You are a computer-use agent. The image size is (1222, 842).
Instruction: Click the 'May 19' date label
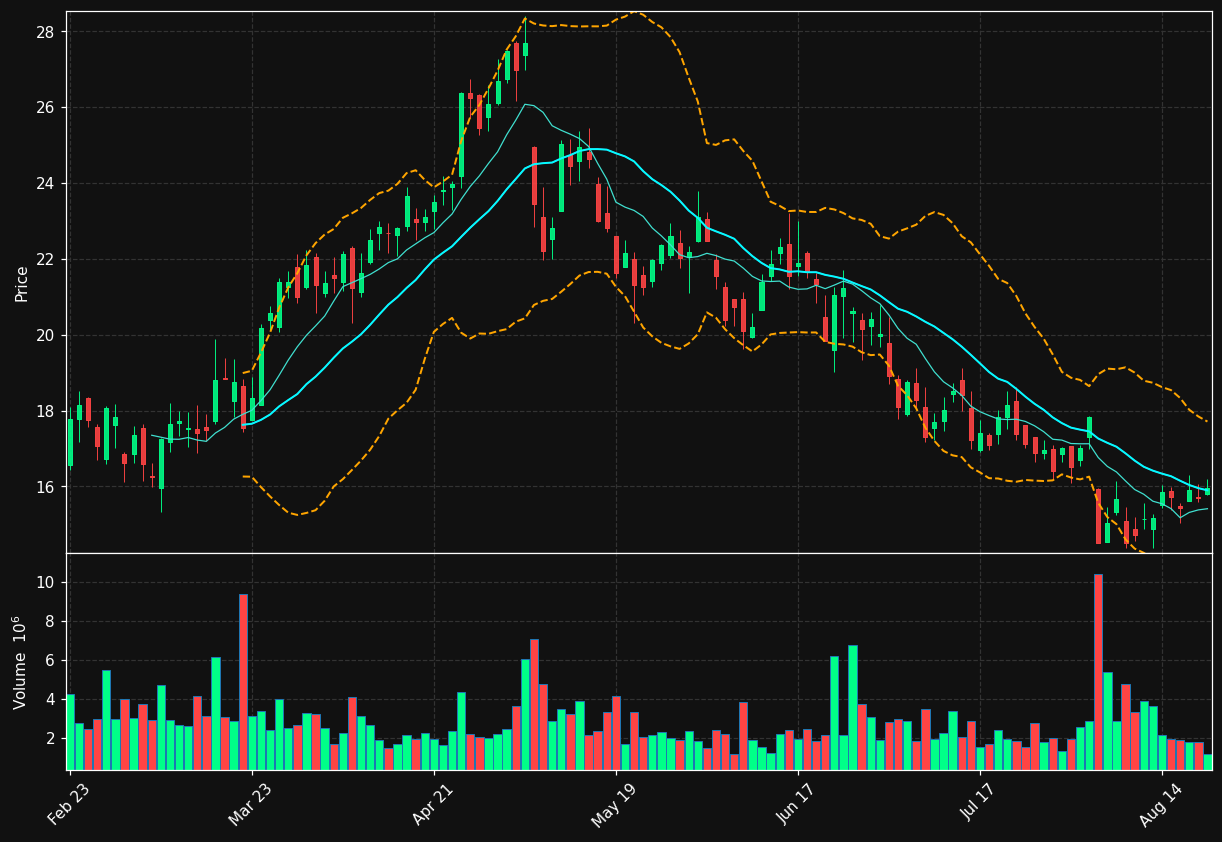point(614,806)
